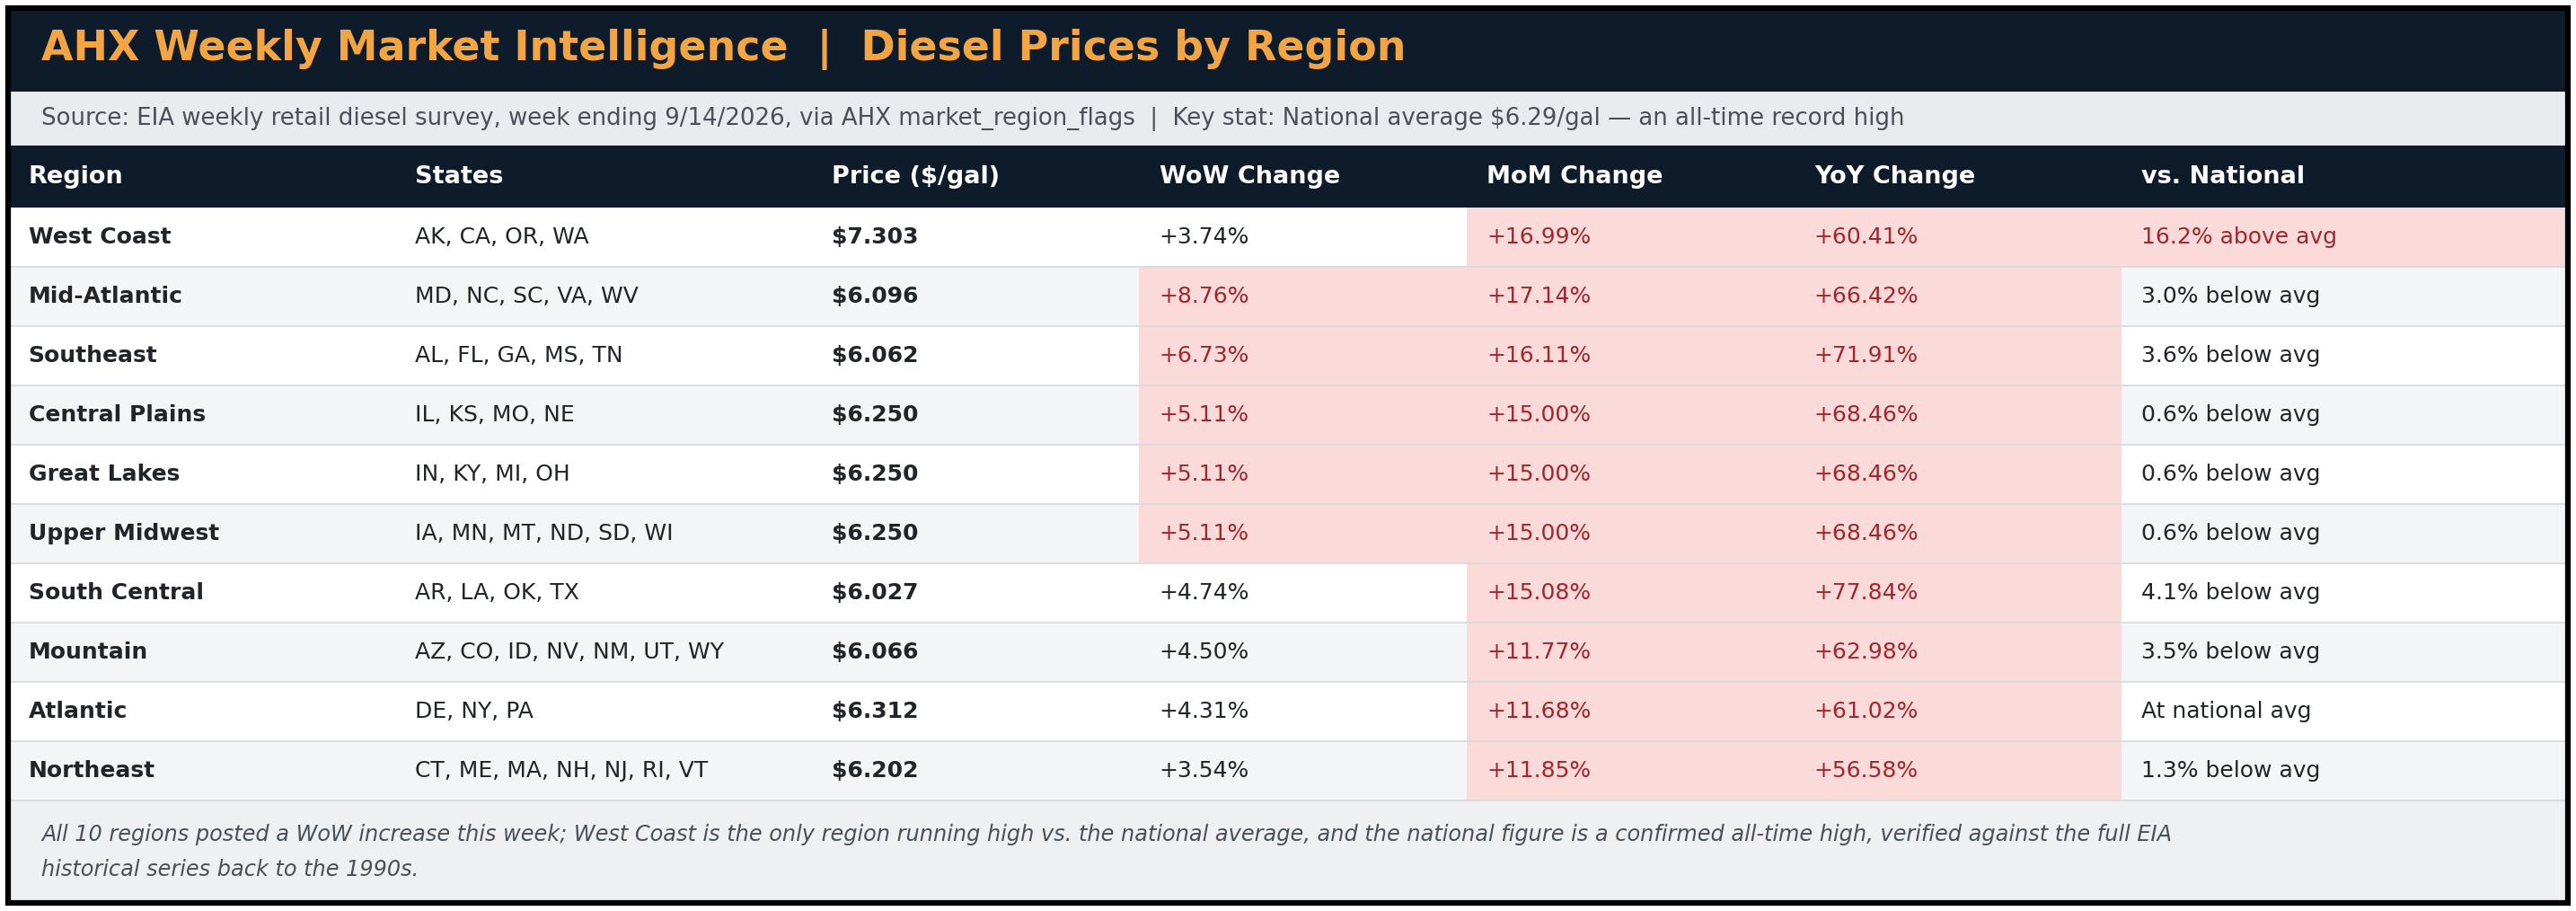This screenshot has width=2576, height=911.
Task: Click Great Lakes states IN, KY, MI, OH
Action: click(492, 474)
